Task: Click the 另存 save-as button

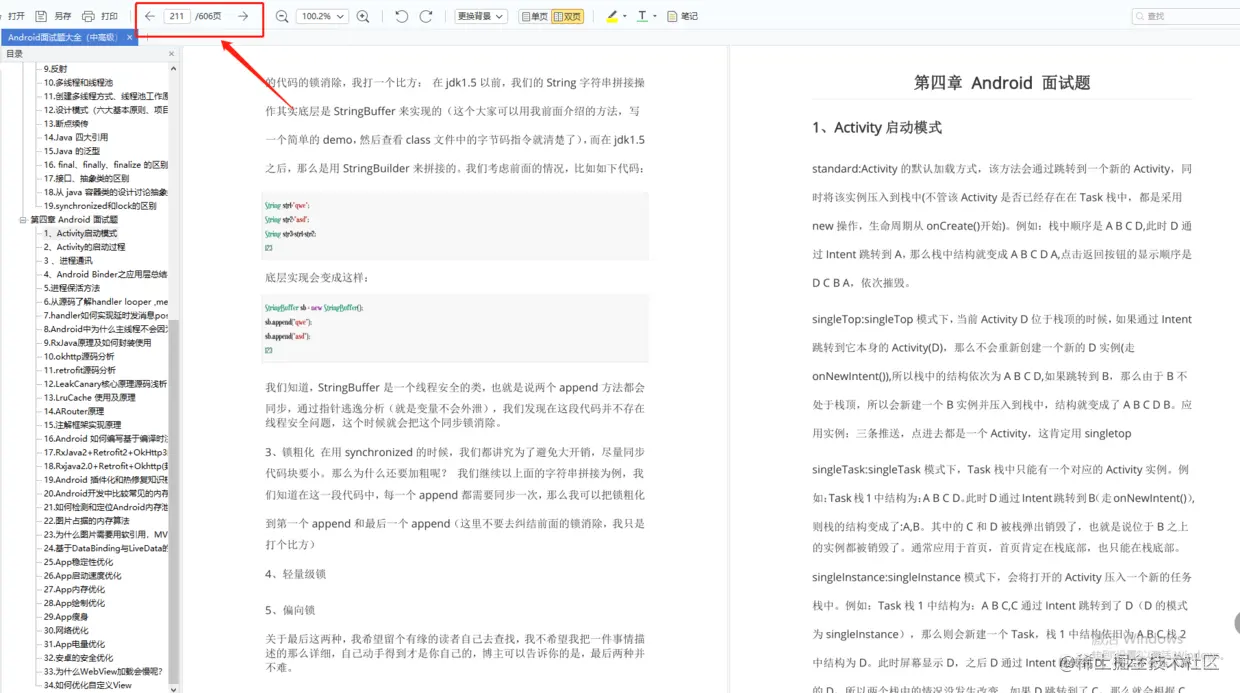Action: (53, 16)
